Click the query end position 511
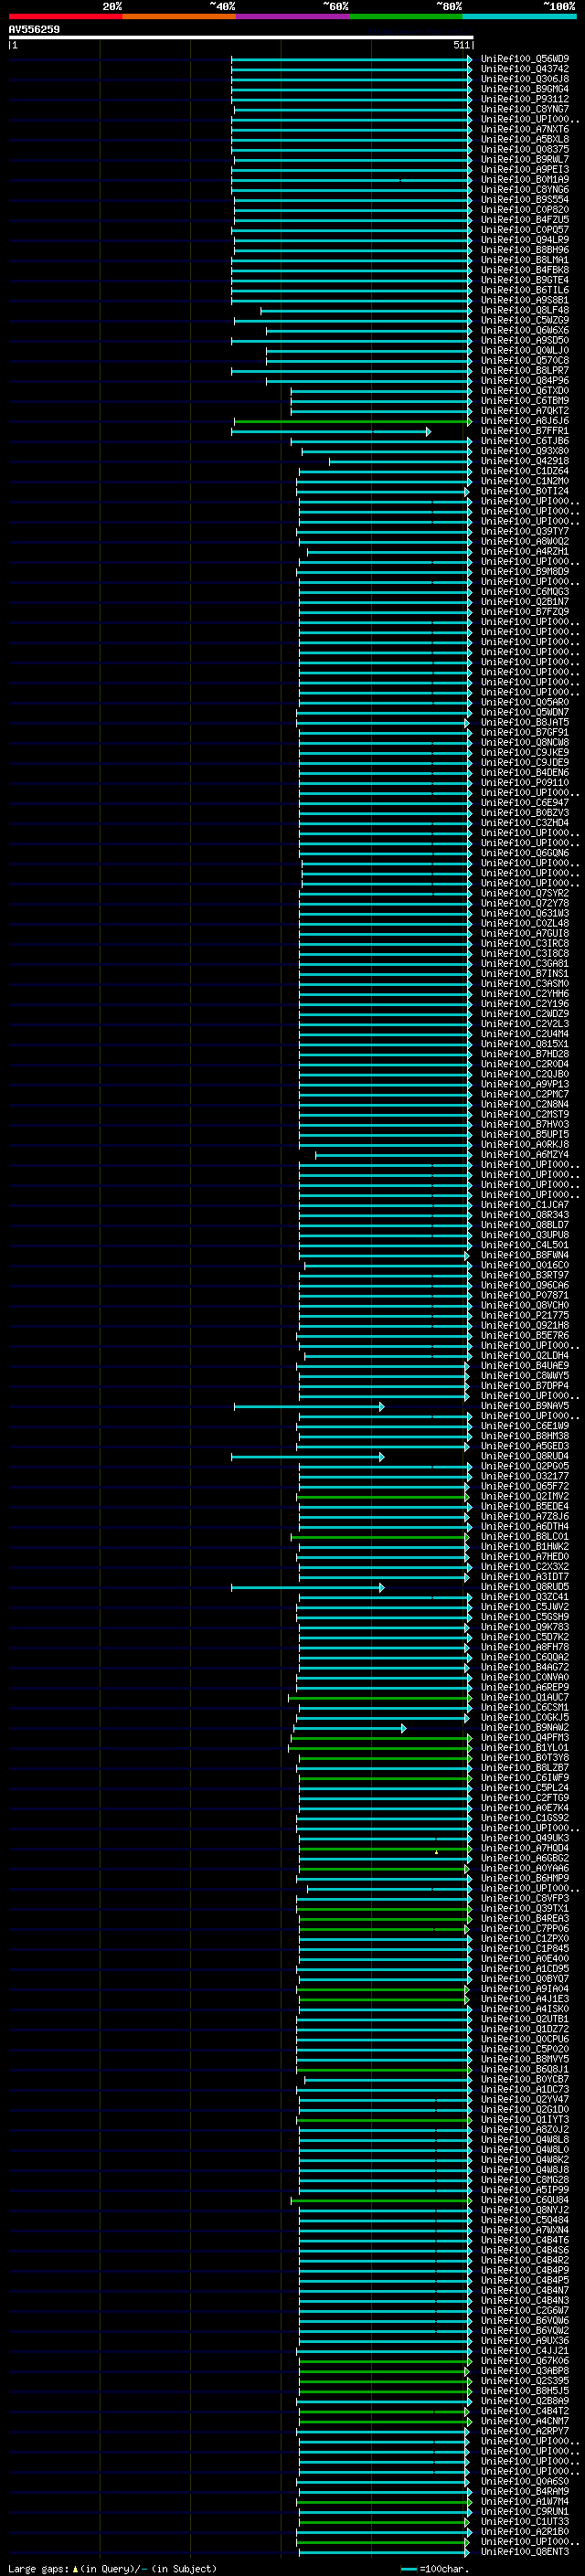This screenshot has height=2576, width=585. 461,45
